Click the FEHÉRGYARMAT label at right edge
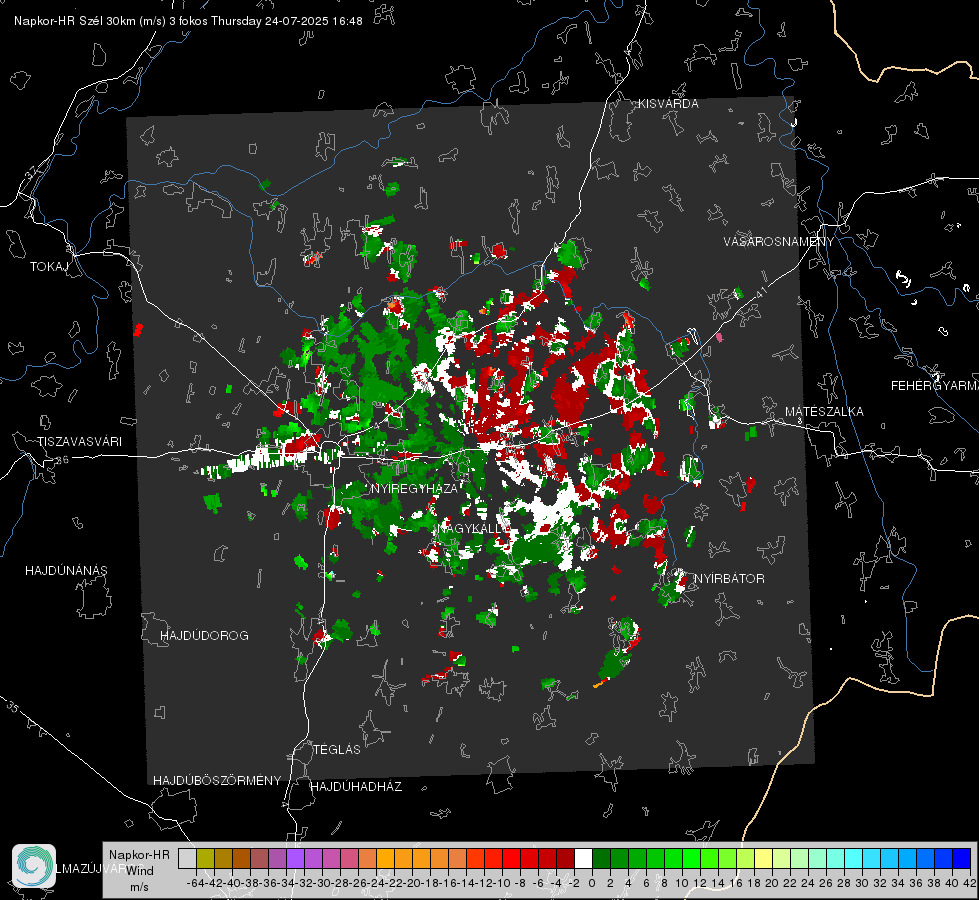The width and height of the screenshot is (979, 900). tap(935, 386)
